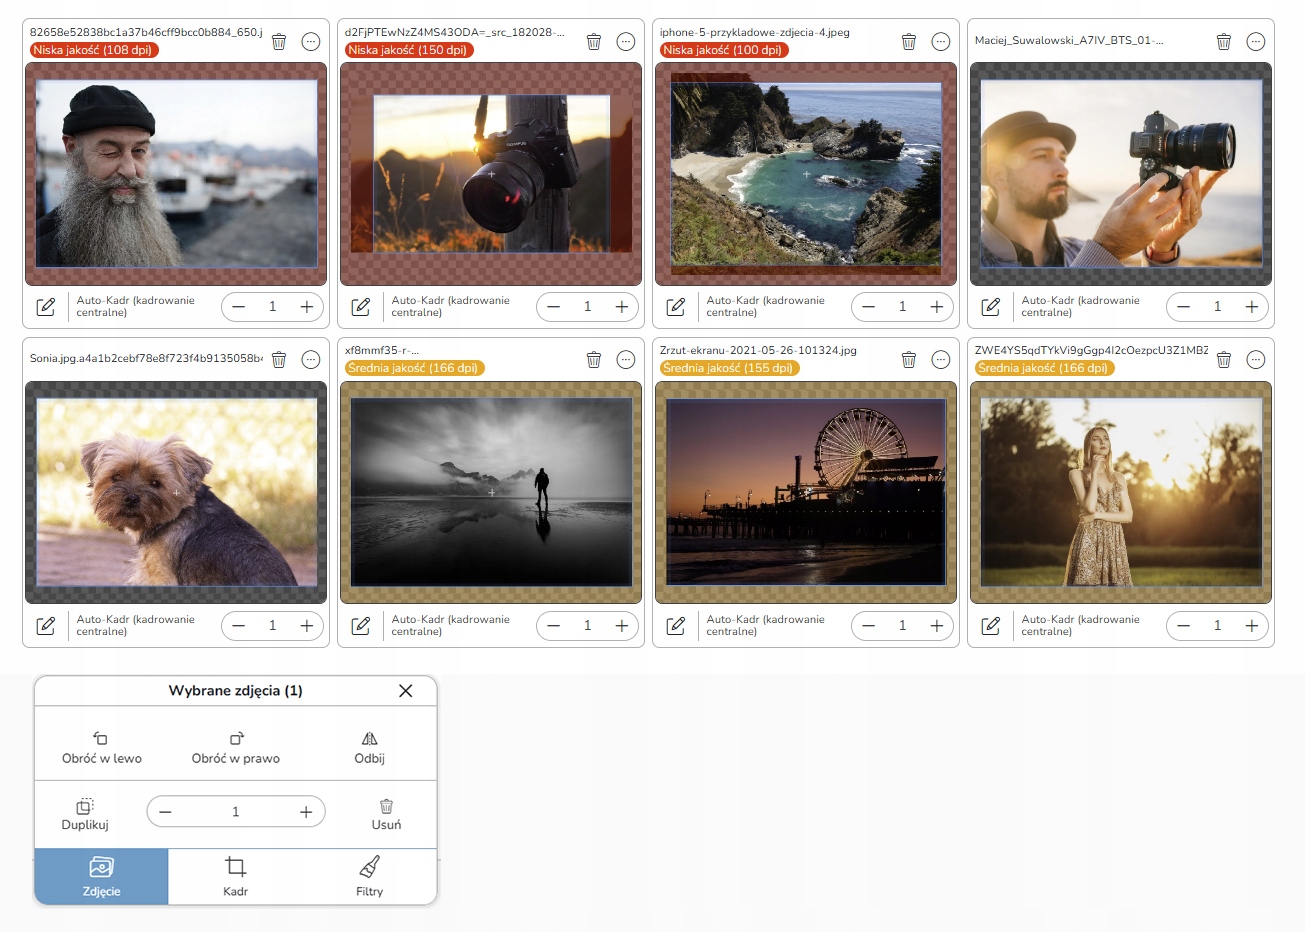Select the ferris wheel pier thumbnail
Screen dimensions: 1305x932
coord(806,492)
